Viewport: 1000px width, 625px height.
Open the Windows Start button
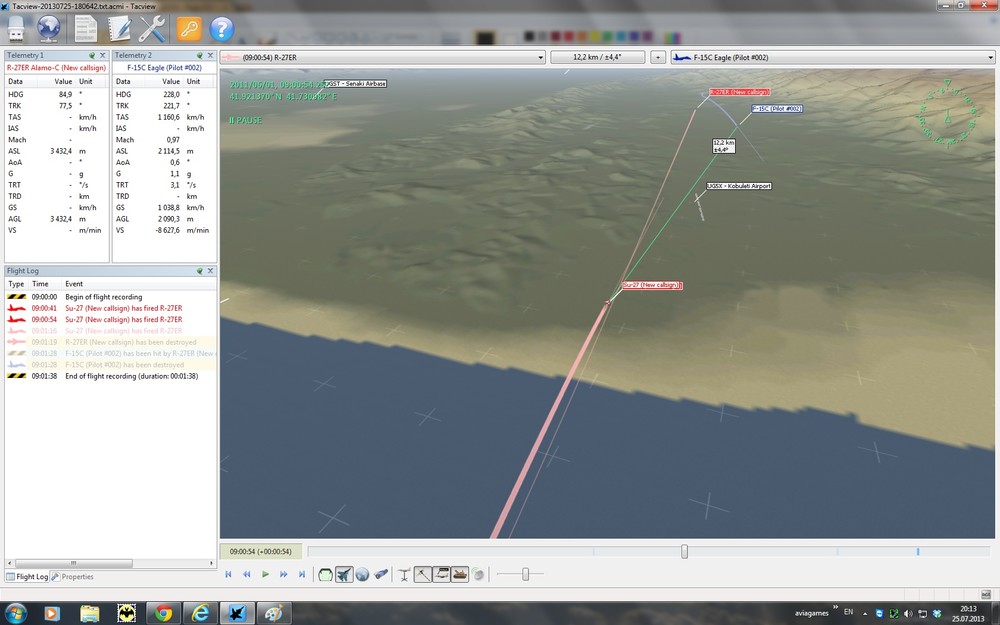[15, 614]
